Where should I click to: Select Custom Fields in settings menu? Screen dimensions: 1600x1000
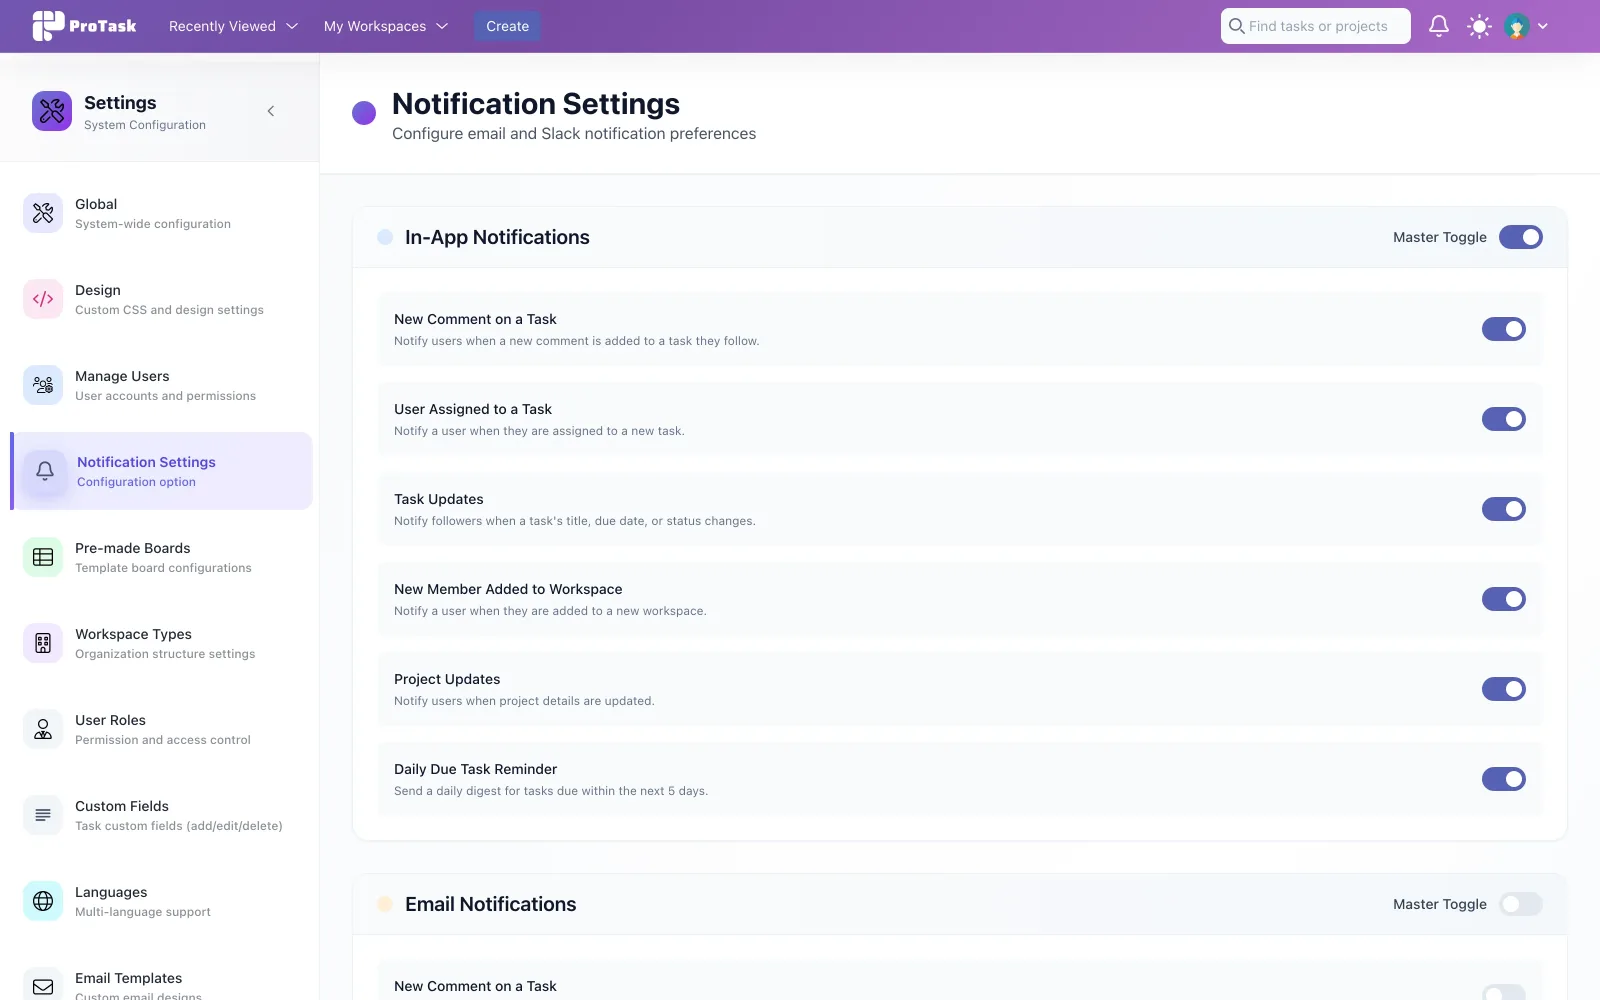(162, 815)
